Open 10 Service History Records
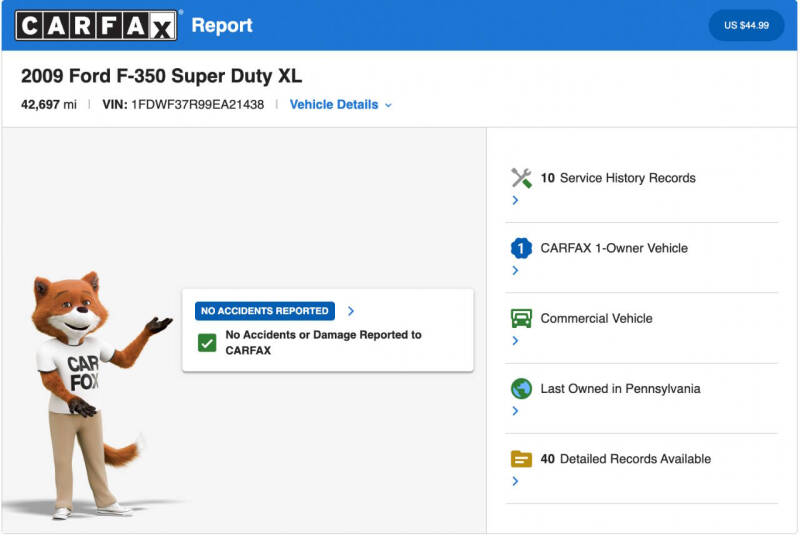The image size is (800, 536). click(618, 178)
